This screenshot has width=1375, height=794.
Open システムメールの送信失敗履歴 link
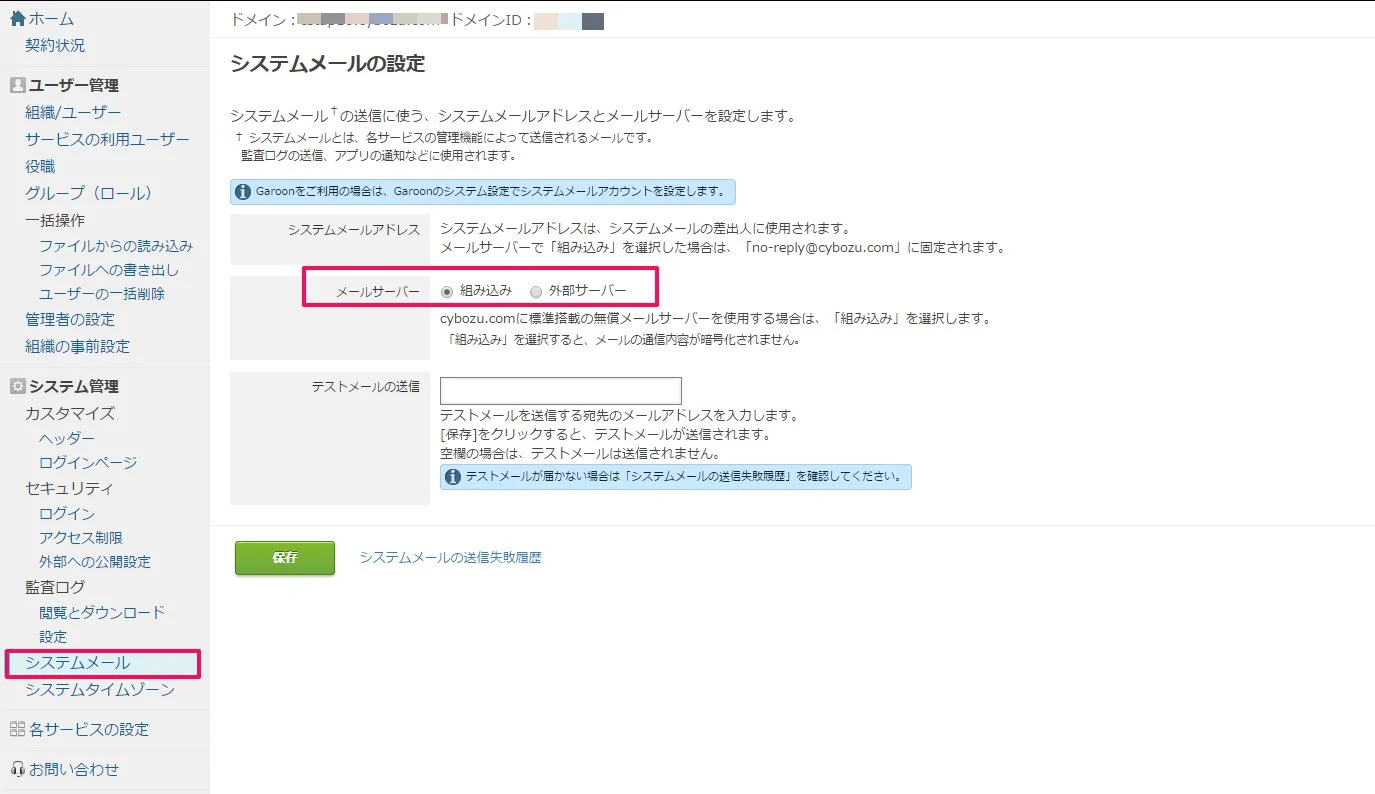pyautogui.click(x=450, y=557)
